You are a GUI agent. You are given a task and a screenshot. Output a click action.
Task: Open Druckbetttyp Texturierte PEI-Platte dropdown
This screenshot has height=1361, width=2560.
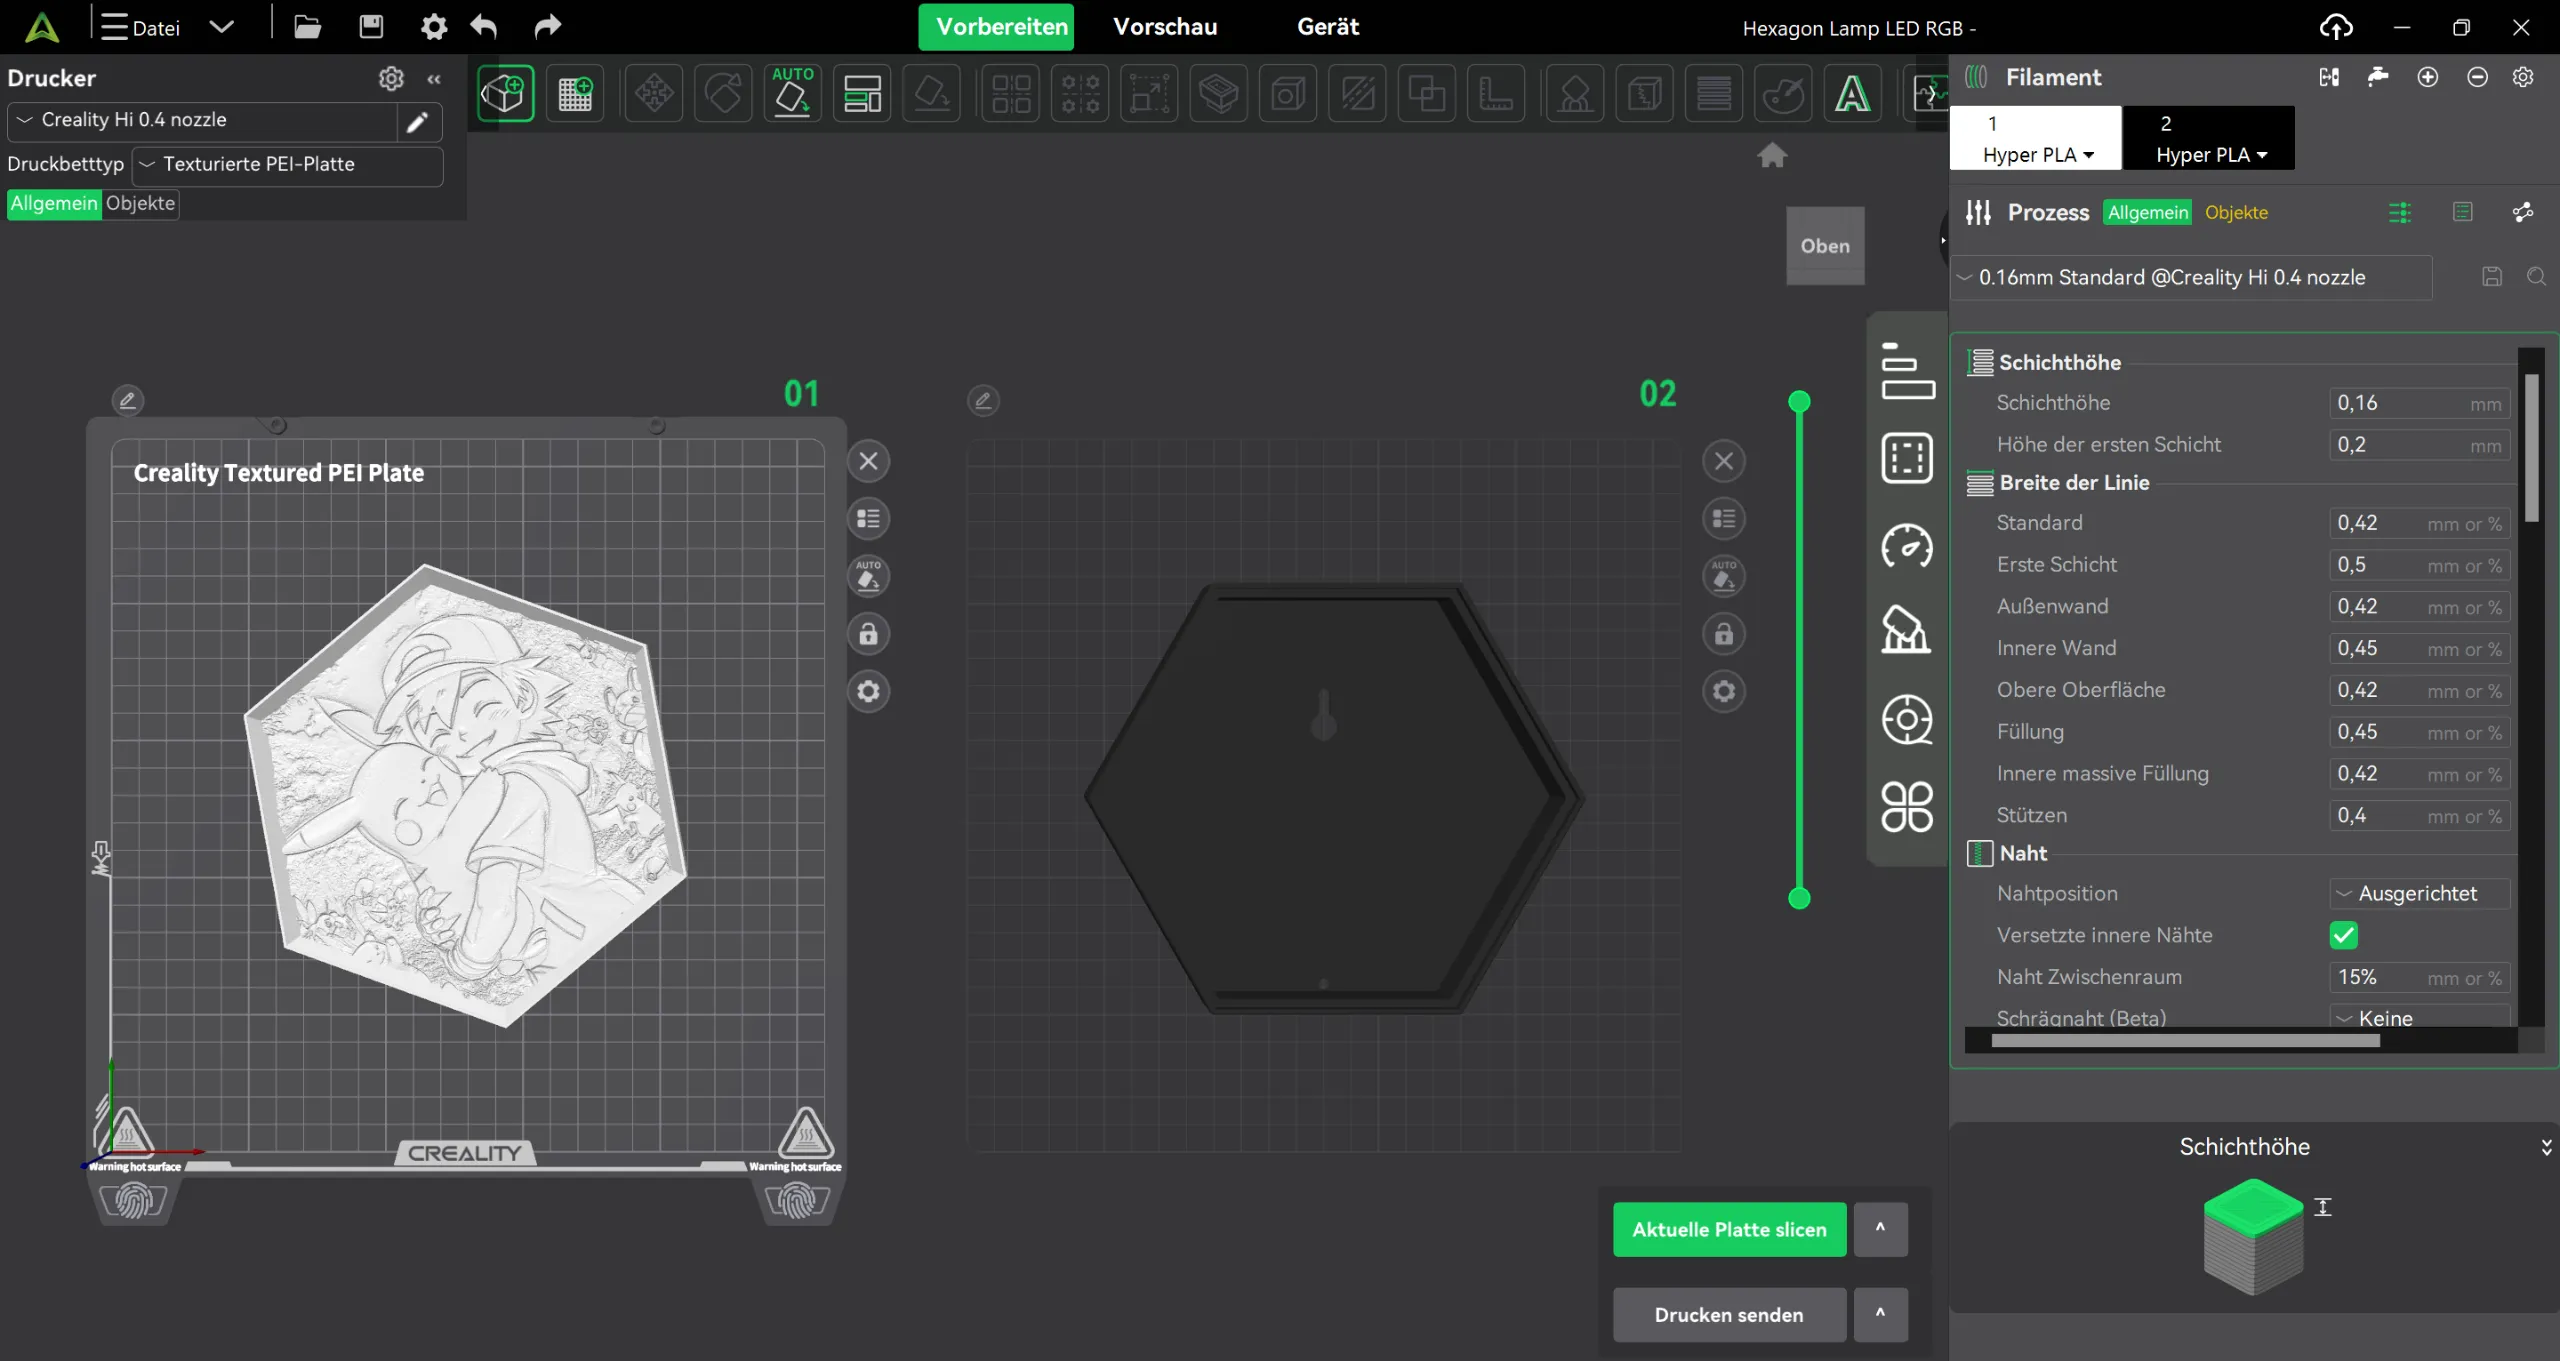288,164
